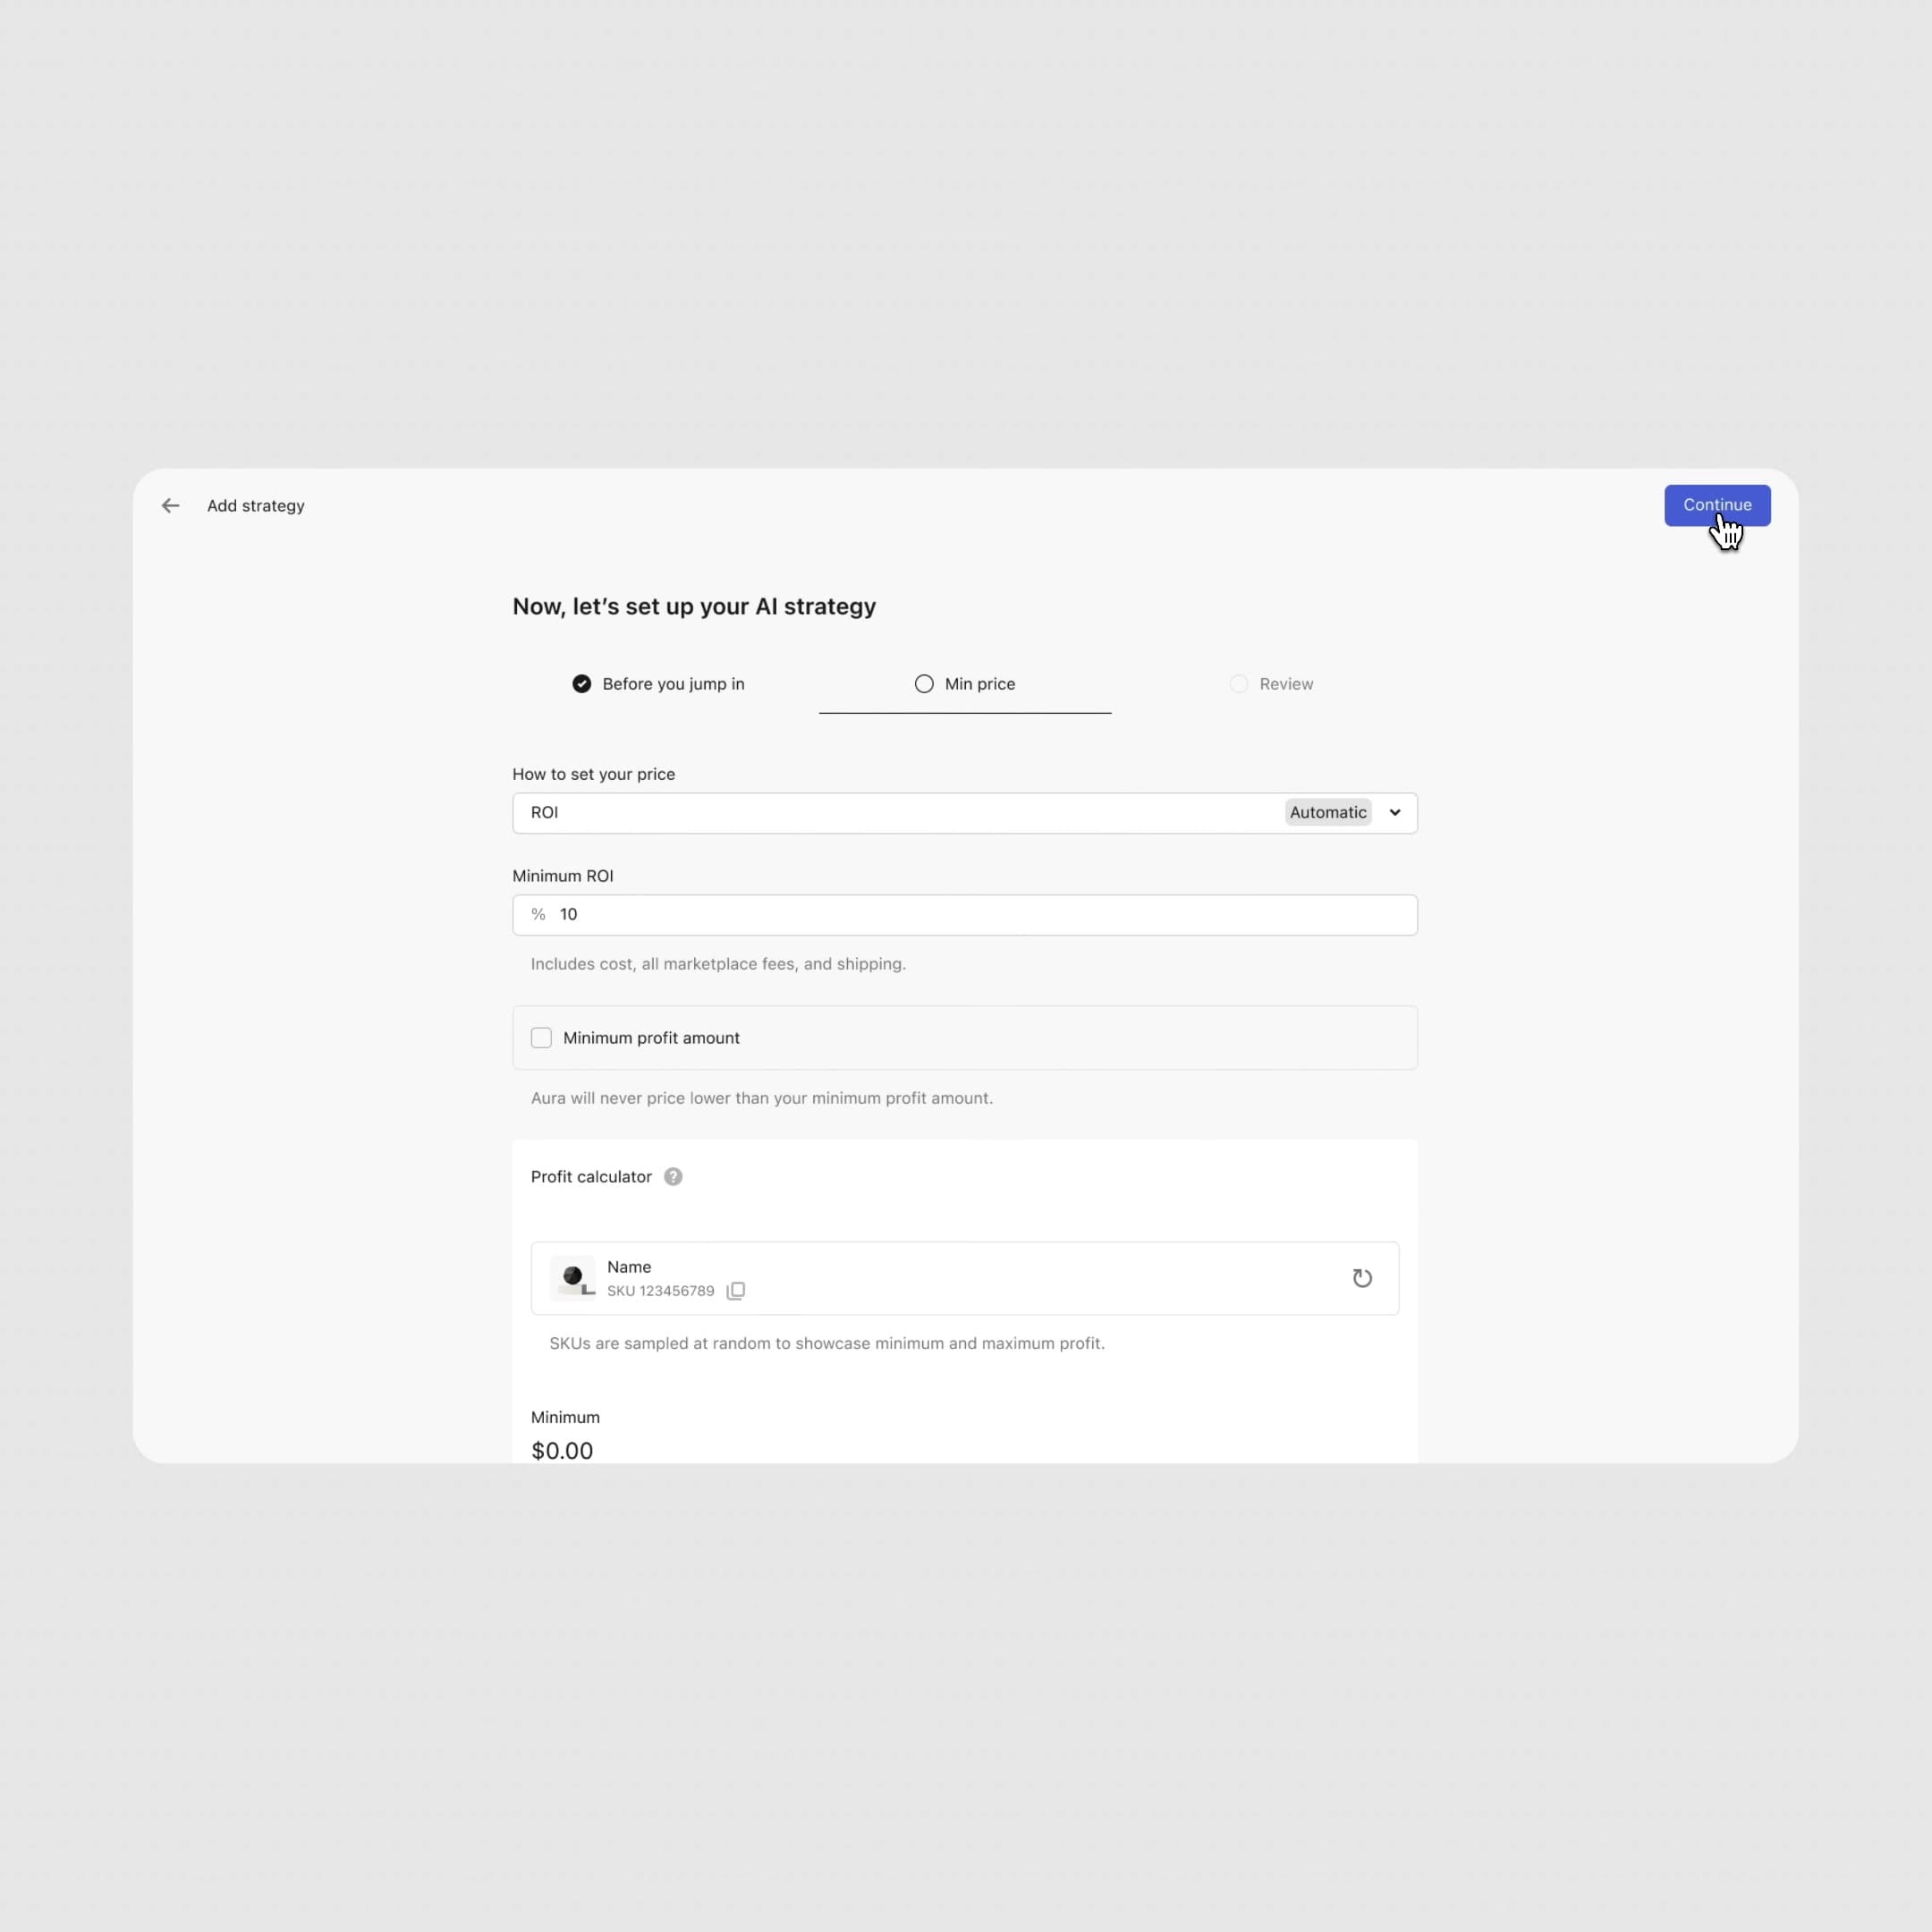Screen dimensions: 1932x1932
Task: Enable the Minimum profit amount checkbox
Action: click(x=541, y=1038)
